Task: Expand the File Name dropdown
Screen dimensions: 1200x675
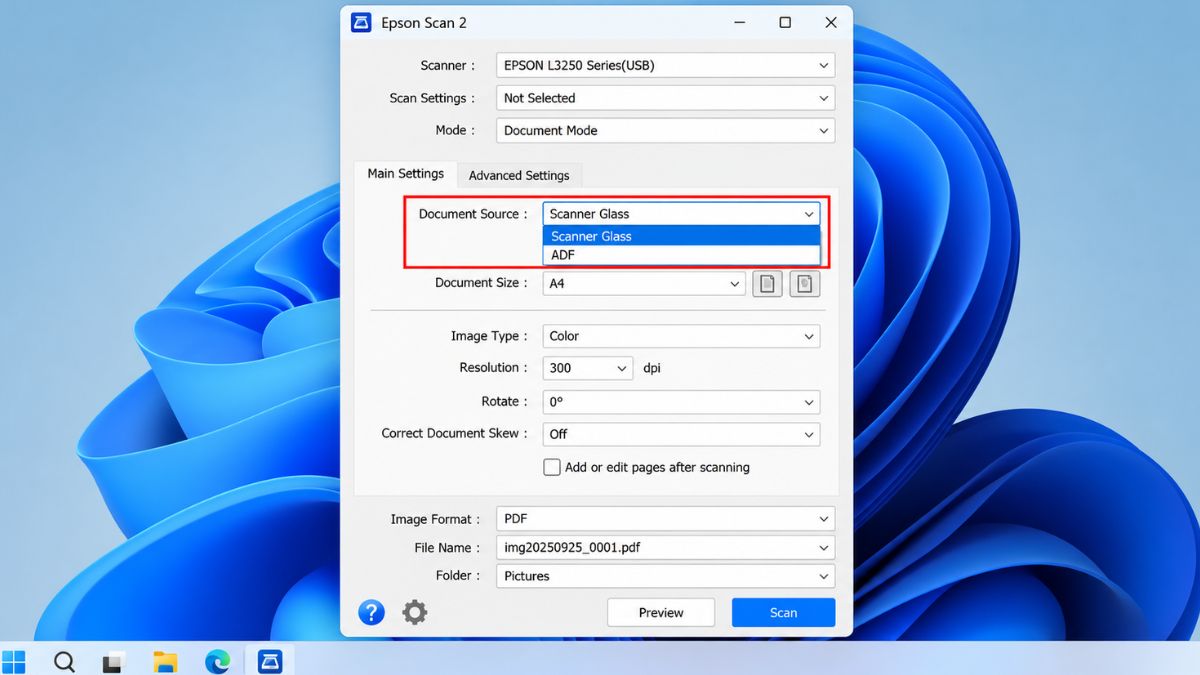Action: click(x=666, y=548)
